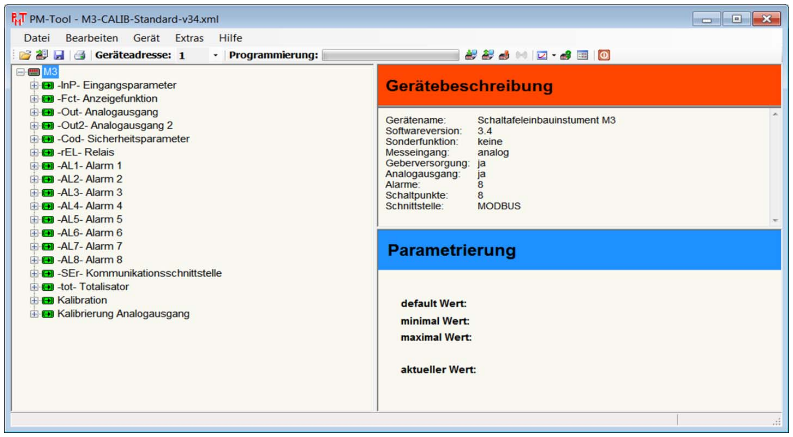This screenshot has height=437, width=793.
Task: Expand the -AL3- Alarm 3 node
Action: point(34,193)
